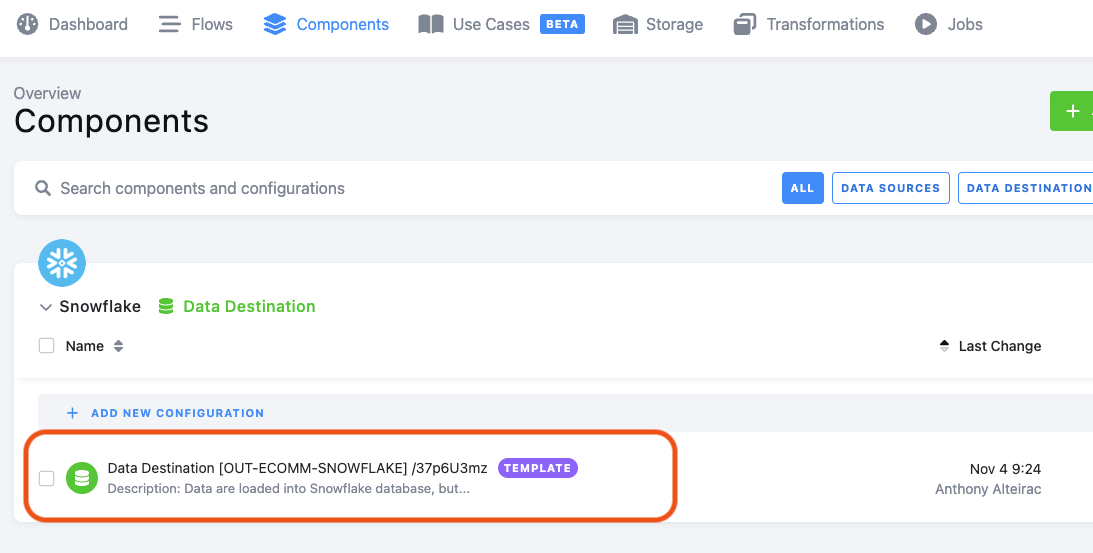Image resolution: width=1093 pixels, height=553 pixels.
Task: Collapse the Snowflake component group
Action: [46, 307]
